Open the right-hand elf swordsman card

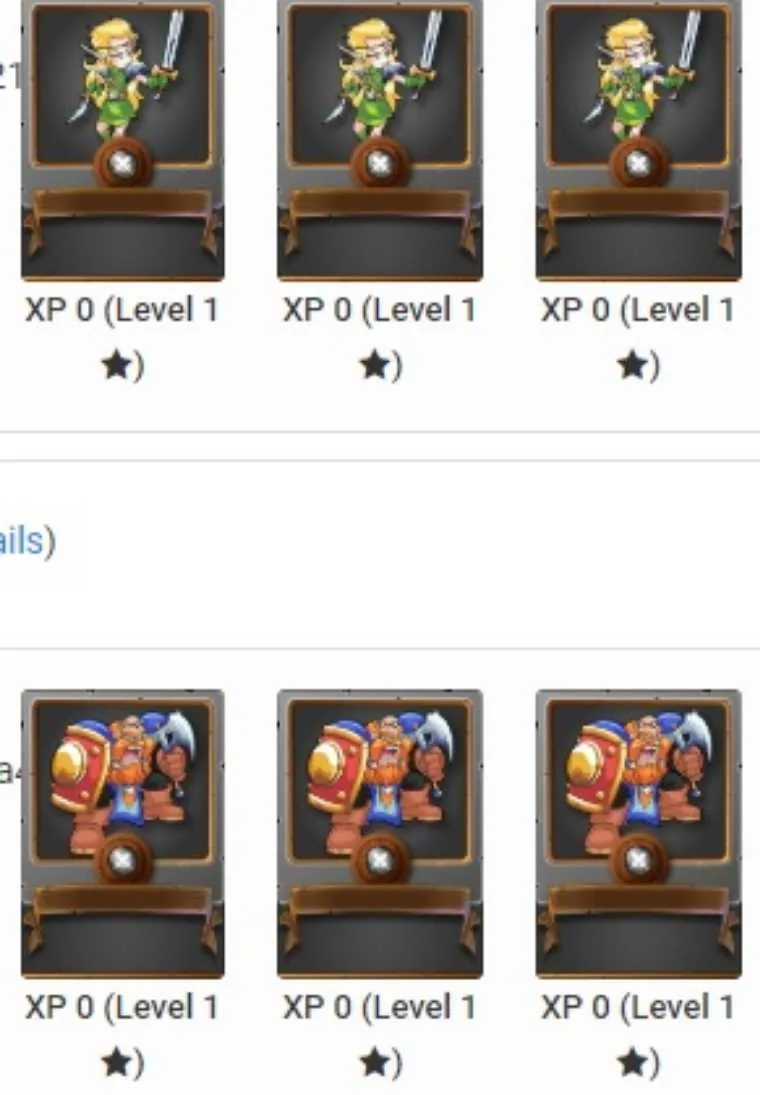[x=638, y=139]
